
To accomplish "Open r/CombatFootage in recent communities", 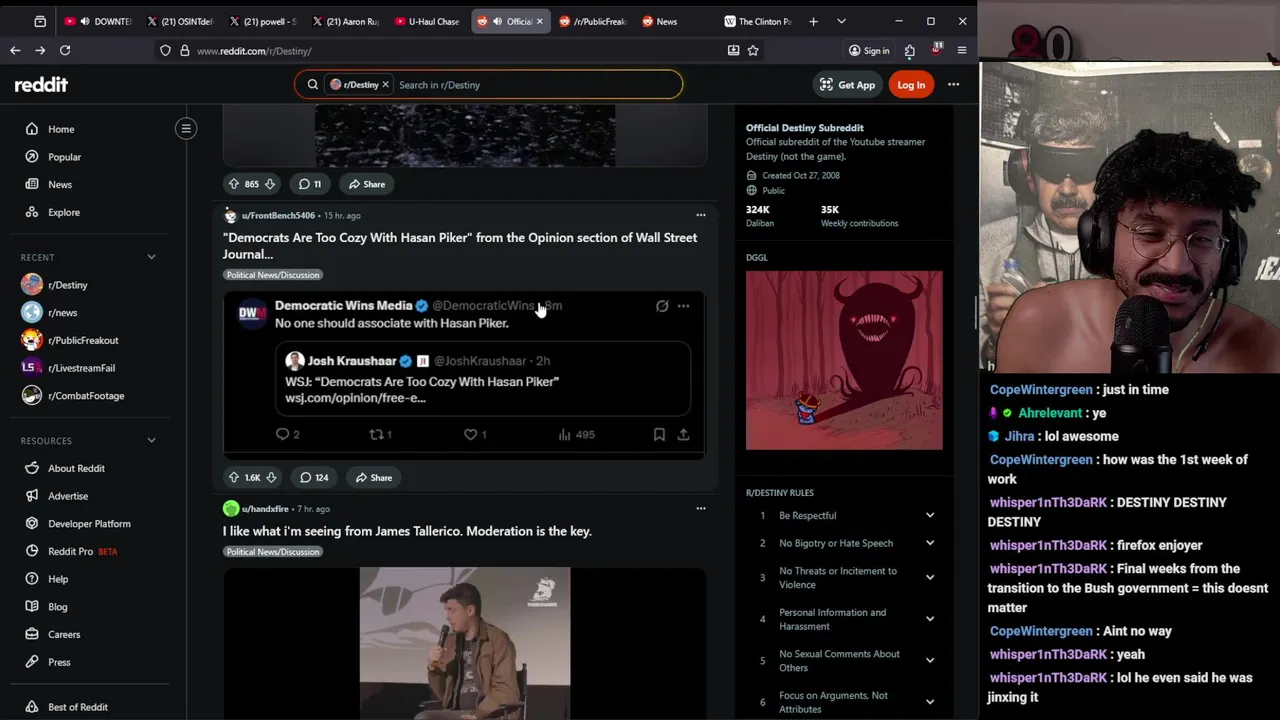I will pos(86,396).
